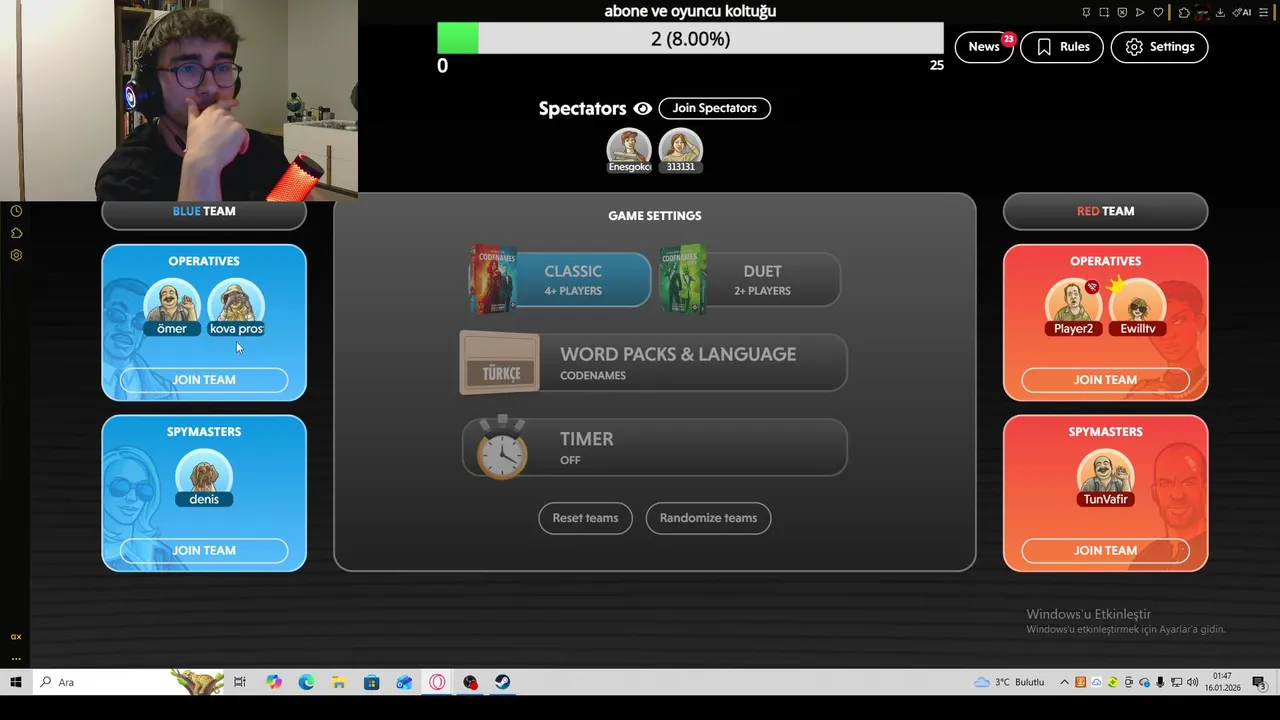Viewport: 1280px width, 720px height.
Task: Open Copilot from the taskbar
Action: [274, 682]
